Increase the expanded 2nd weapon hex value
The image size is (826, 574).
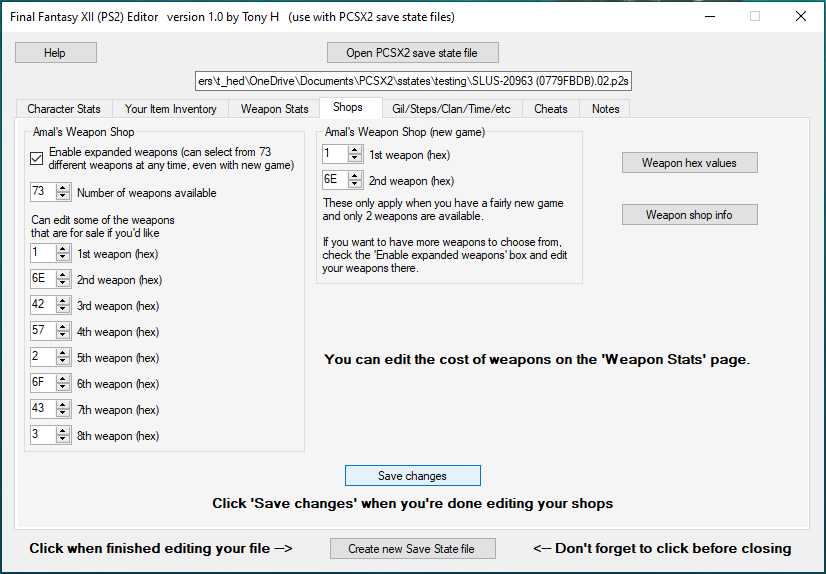[63, 275]
